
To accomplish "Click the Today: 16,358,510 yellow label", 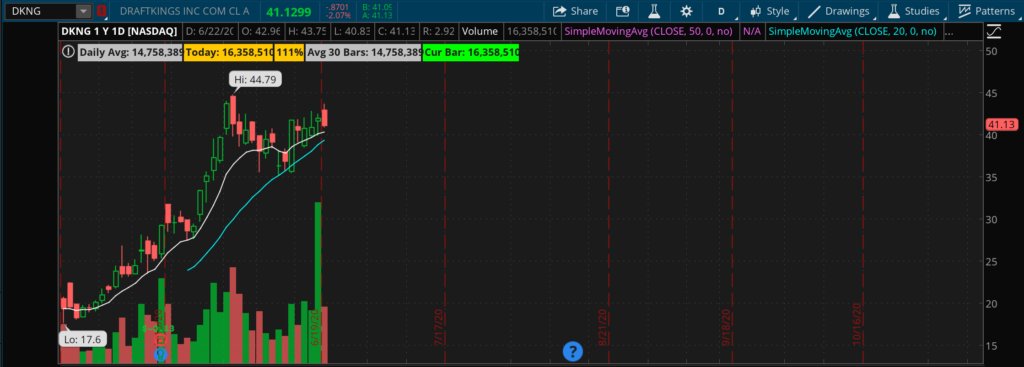I will click(x=229, y=52).
